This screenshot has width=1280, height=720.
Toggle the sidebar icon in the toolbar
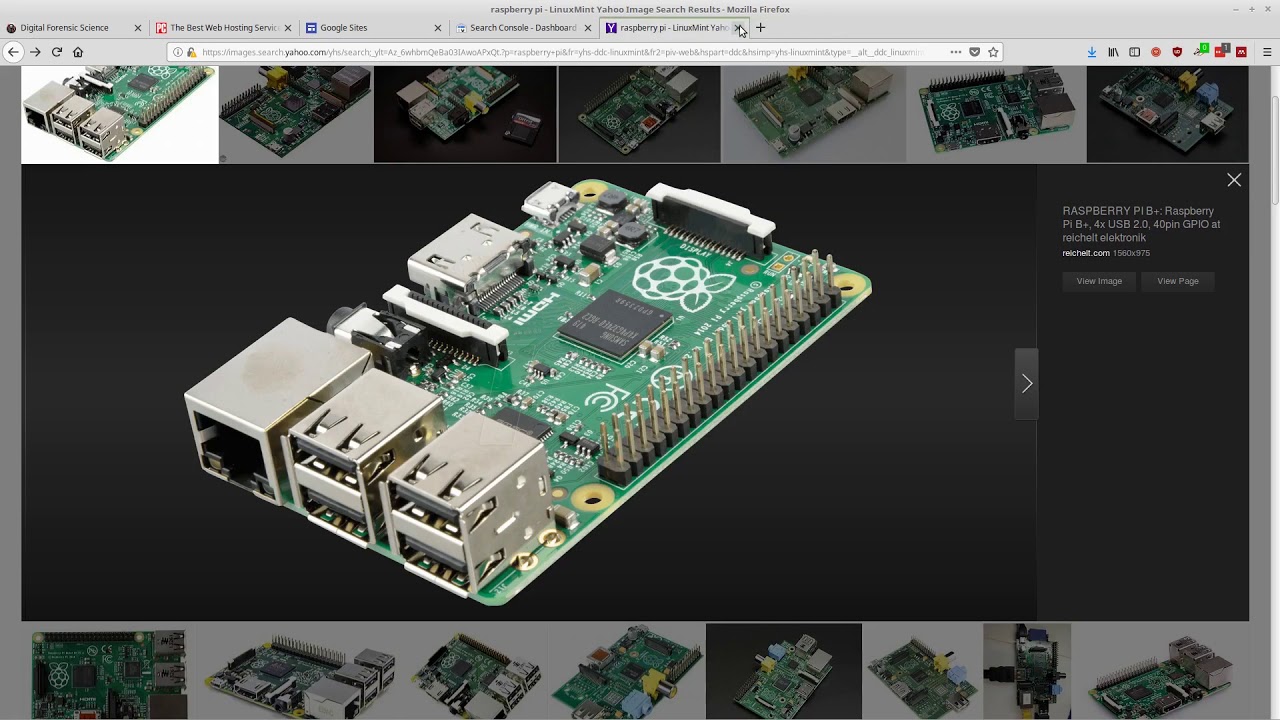click(x=1134, y=52)
